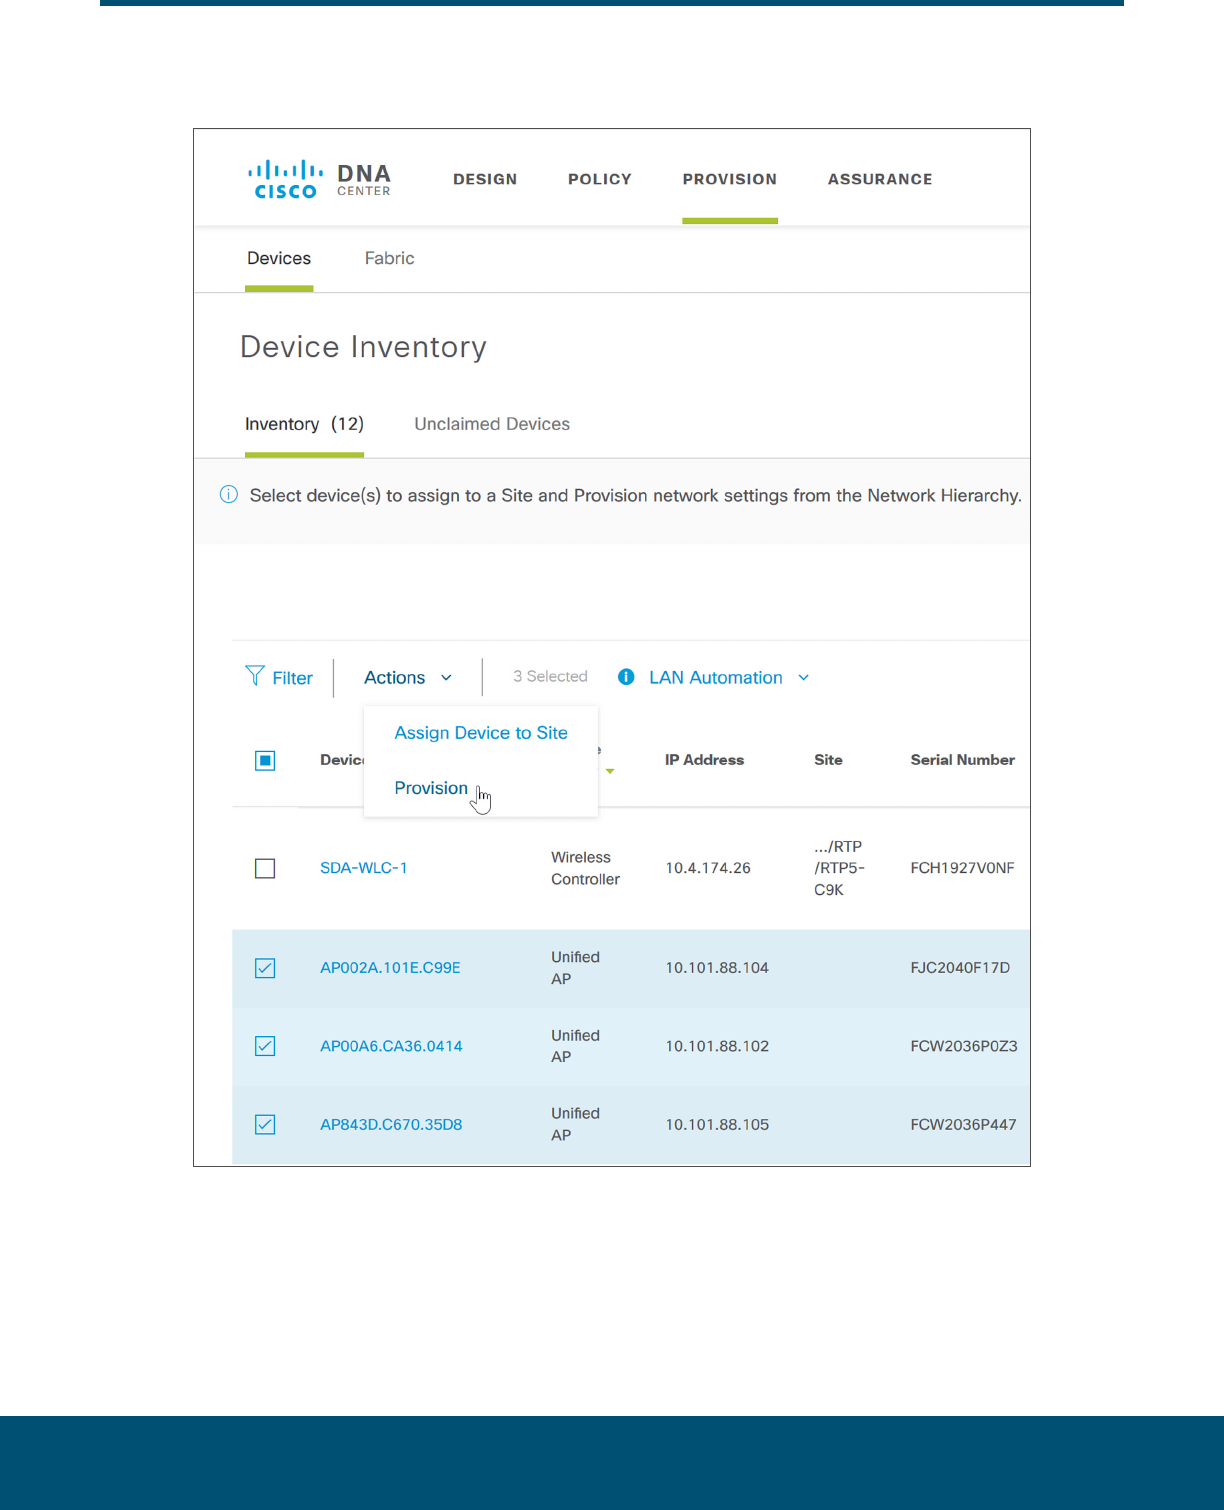Screen dimensions: 1224x1510
Task: Click the 3 Selected count label
Action: 550,677
